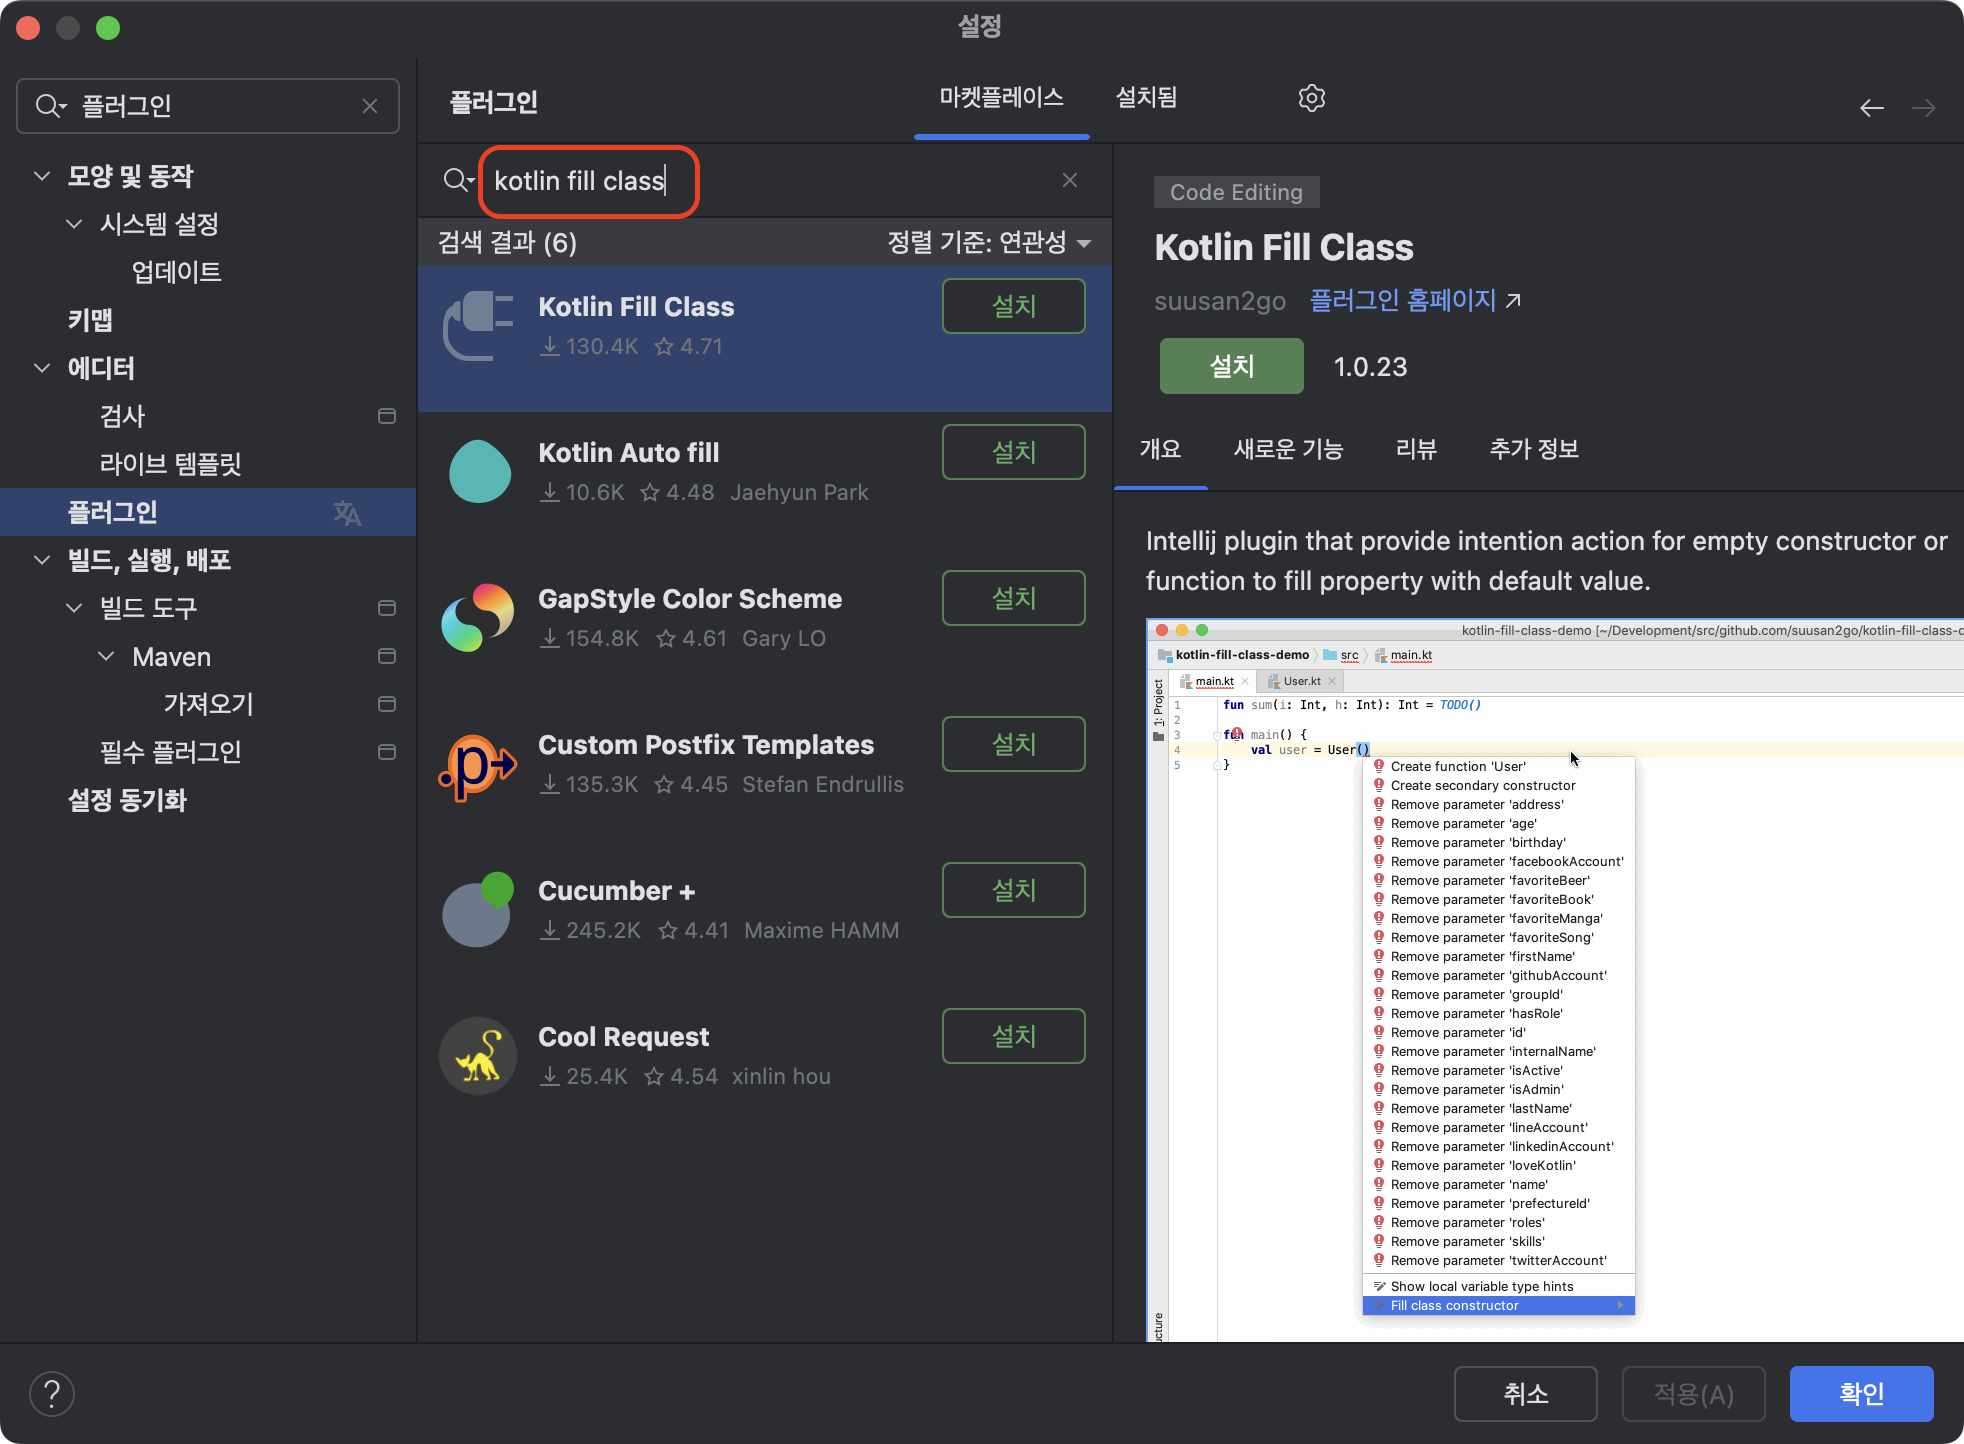This screenshot has height=1444, width=1964.
Task: Switch to the 마켓플레이스 tab
Action: [x=1001, y=98]
